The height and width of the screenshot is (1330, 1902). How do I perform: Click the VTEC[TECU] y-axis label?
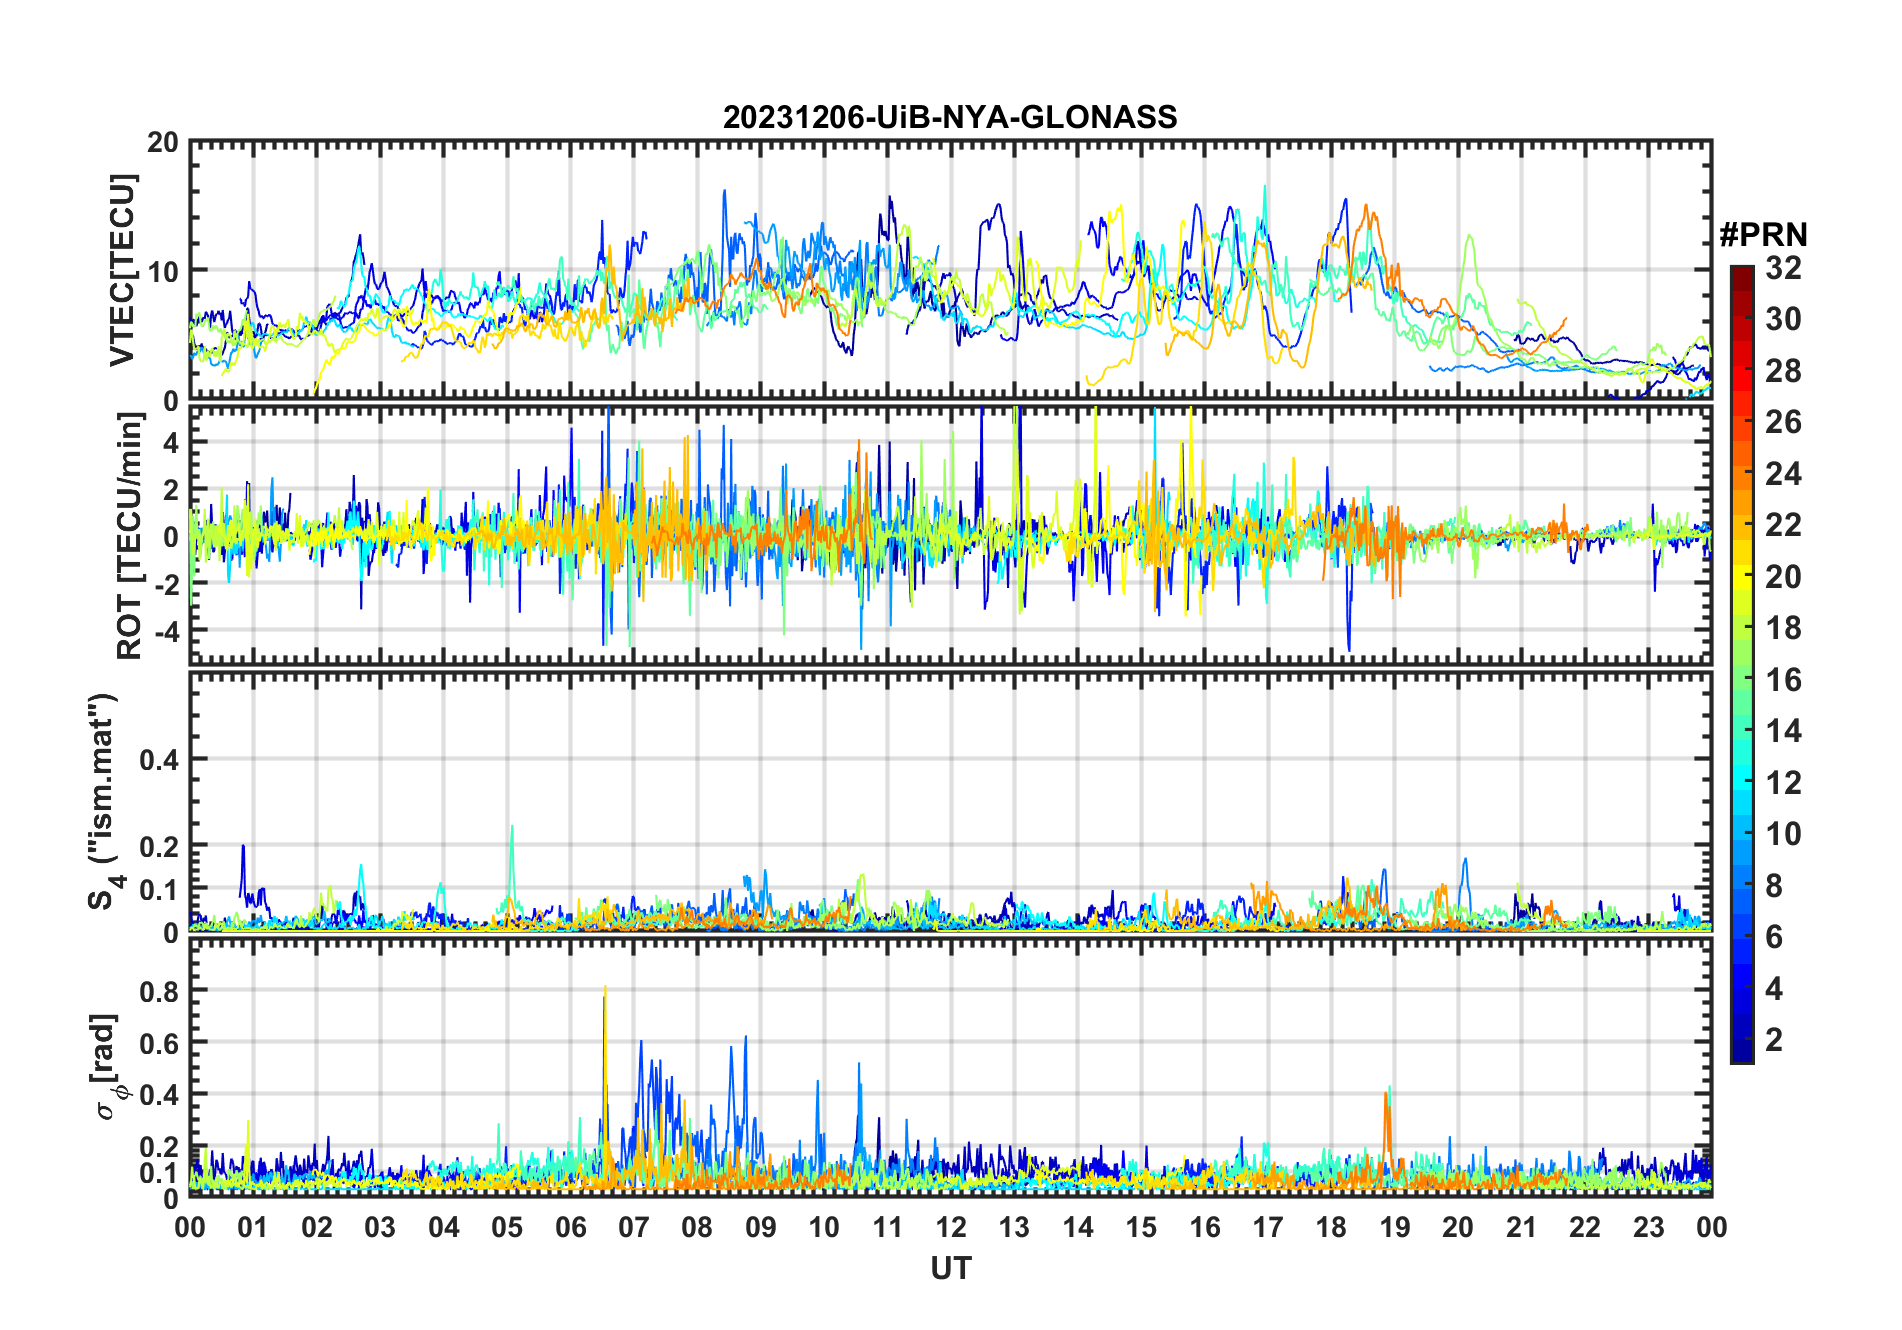click(x=122, y=271)
